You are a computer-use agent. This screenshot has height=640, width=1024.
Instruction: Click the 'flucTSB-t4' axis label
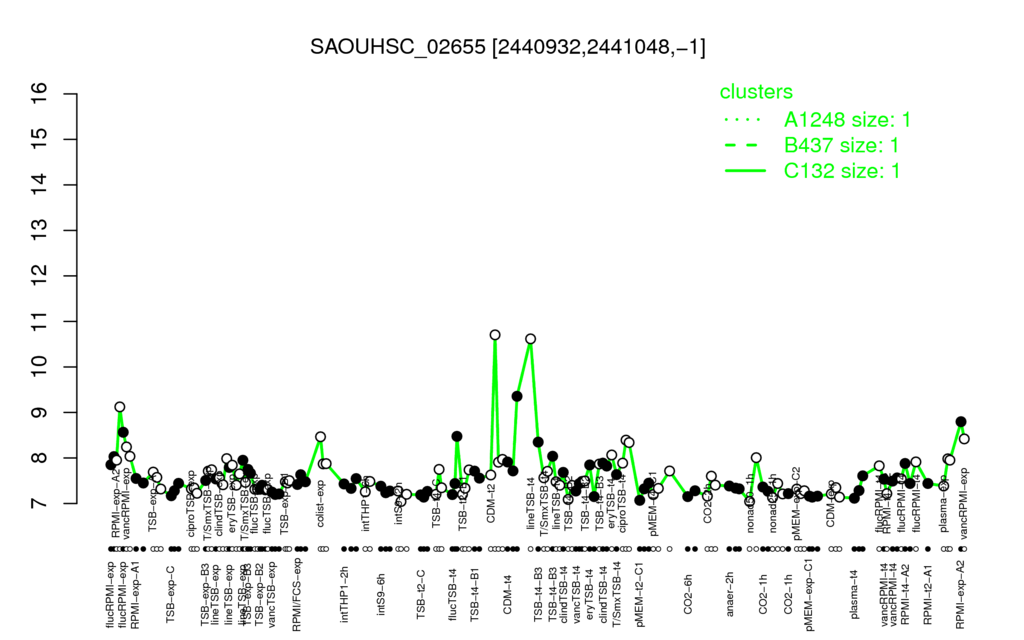[x=454, y=594]
